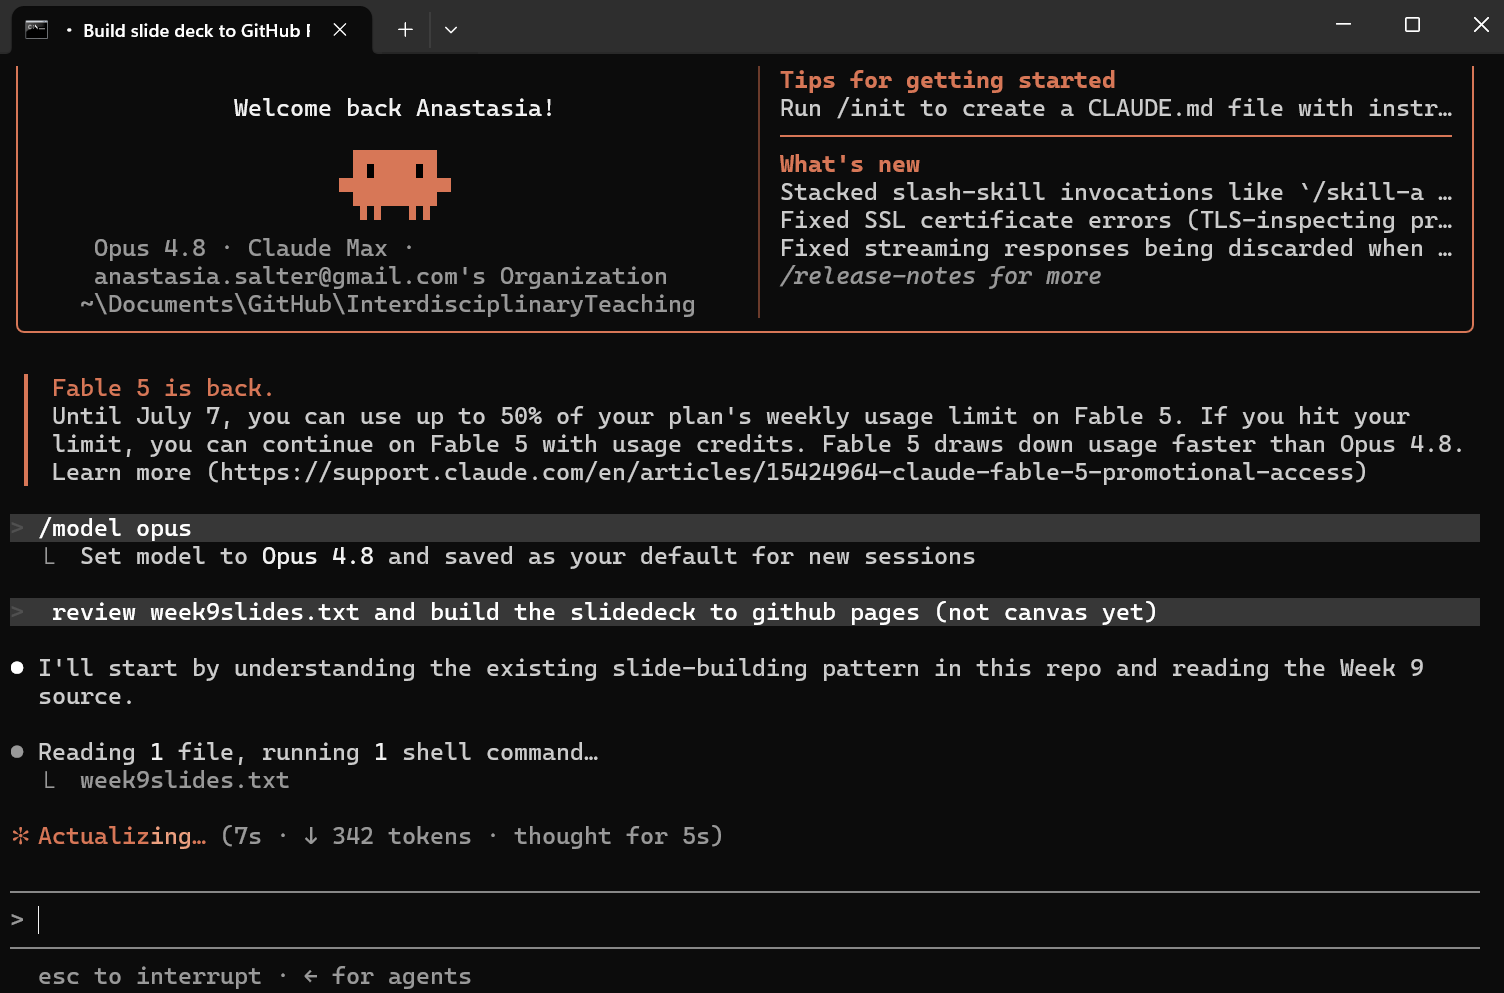Screen dimensions: 1504x993
Task: Close the 'Build slide deck to GitHub' tab
Action: coord(340,30)
